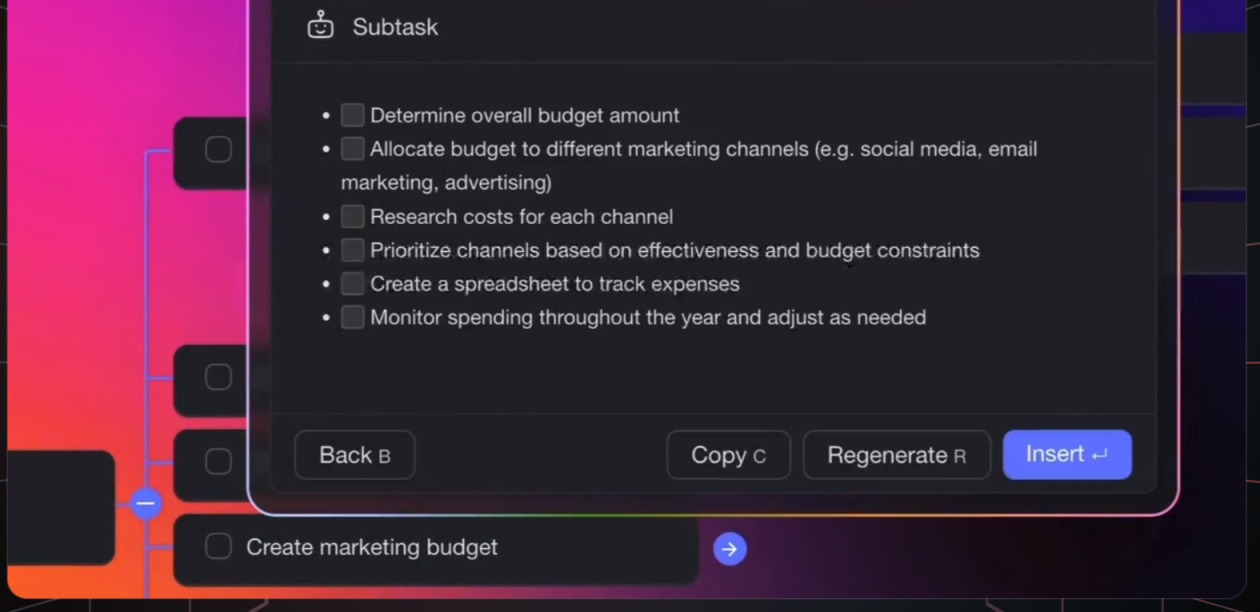Check the topmost task node checkbox behind the dialog
This screenshot has height=612, width=1260.
pos(218,150)
